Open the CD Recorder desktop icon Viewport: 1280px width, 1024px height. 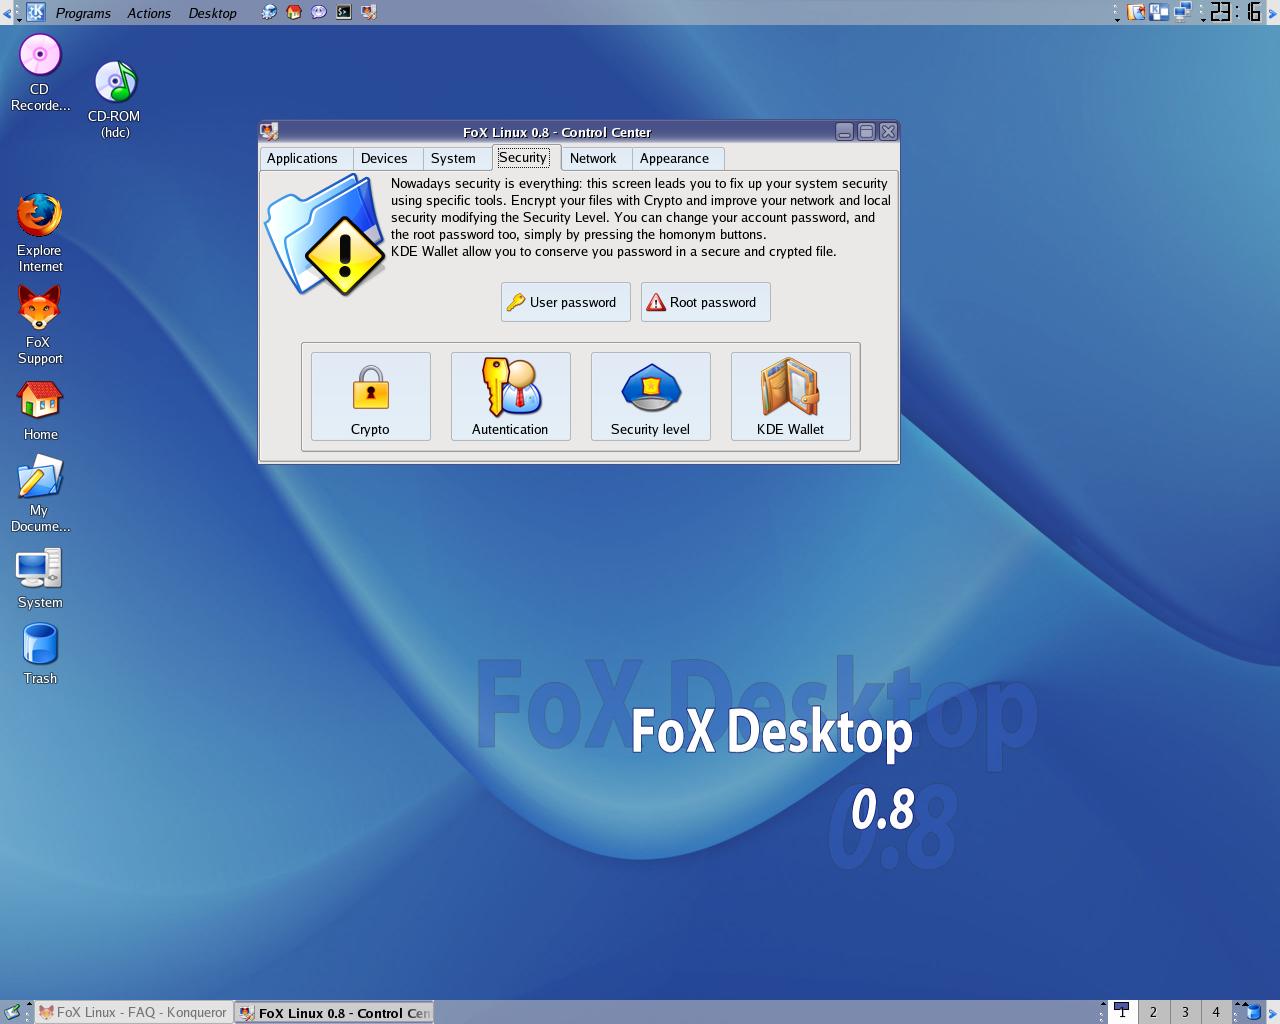point(40,73)
